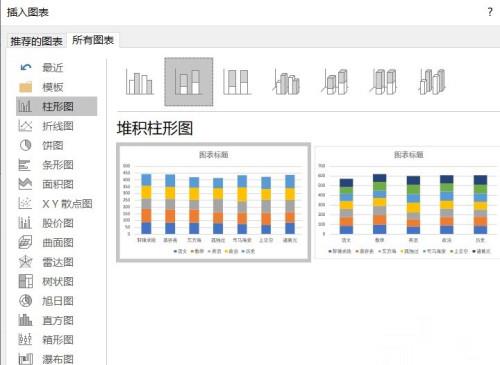Select the 面积图 area chart category

pos(57,184)
